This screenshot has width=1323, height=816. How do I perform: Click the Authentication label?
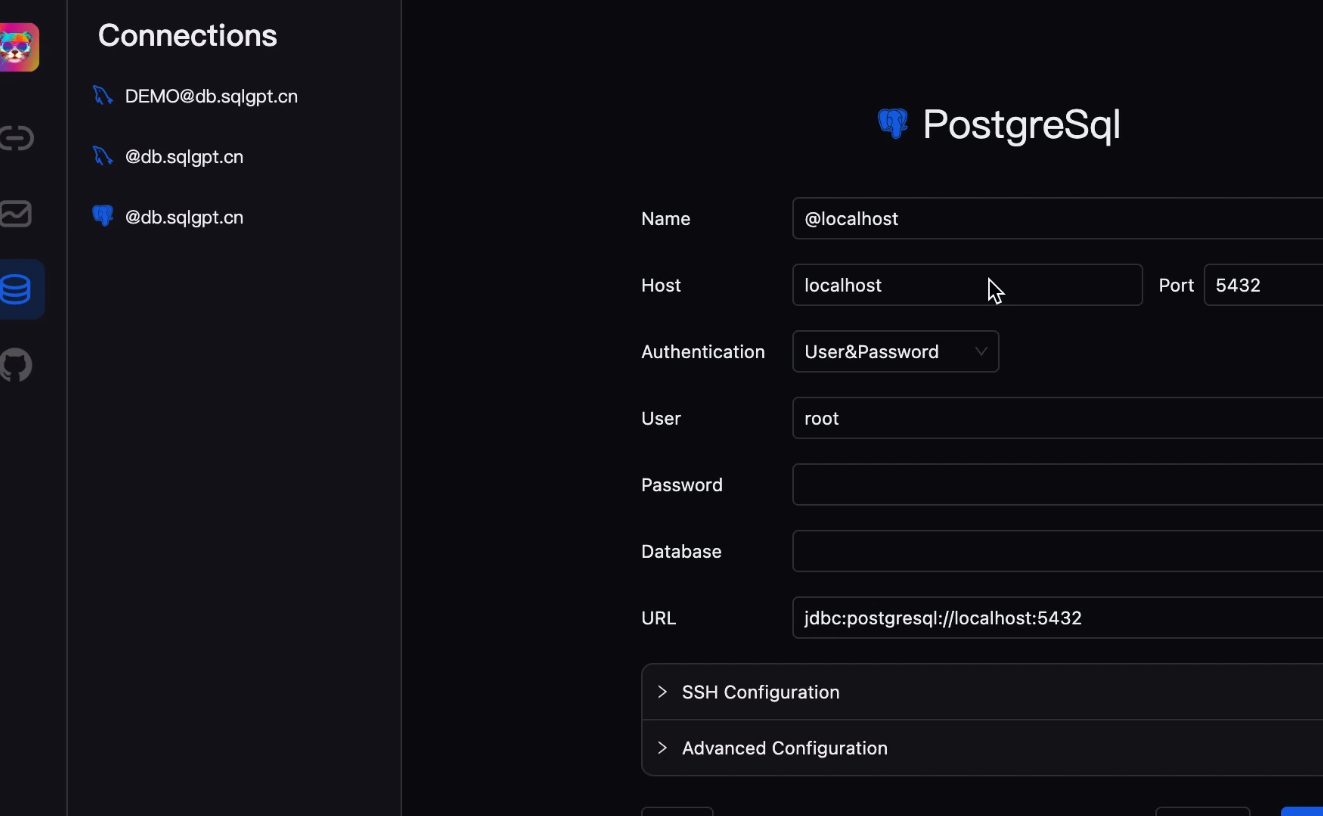(x=703, y=351)
